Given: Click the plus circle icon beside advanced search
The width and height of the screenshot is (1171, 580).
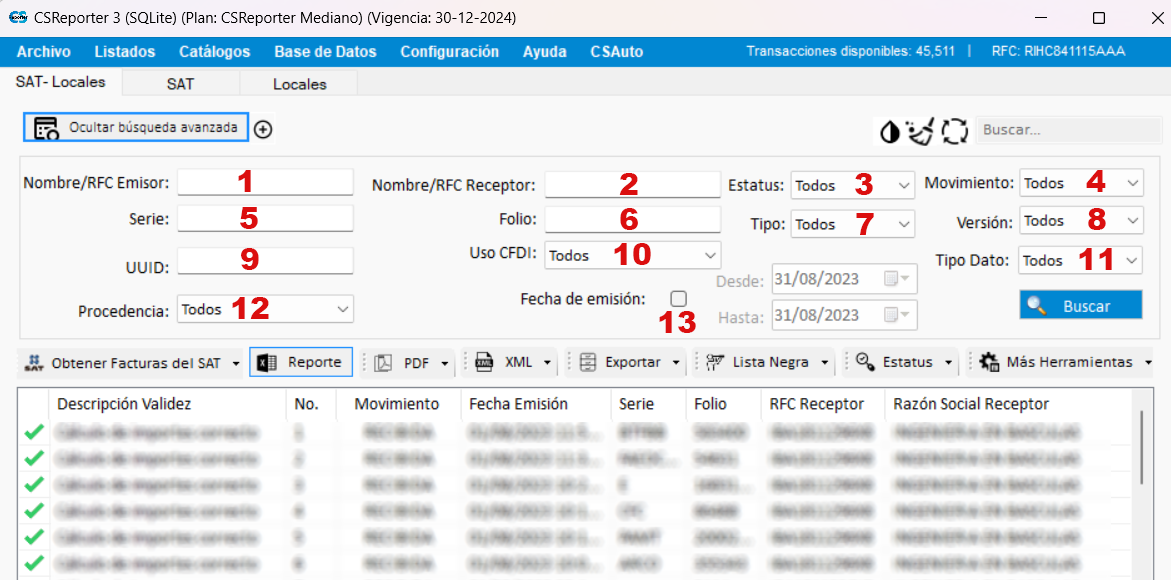Looking at the screenshot, I should [x=263, y=129].
